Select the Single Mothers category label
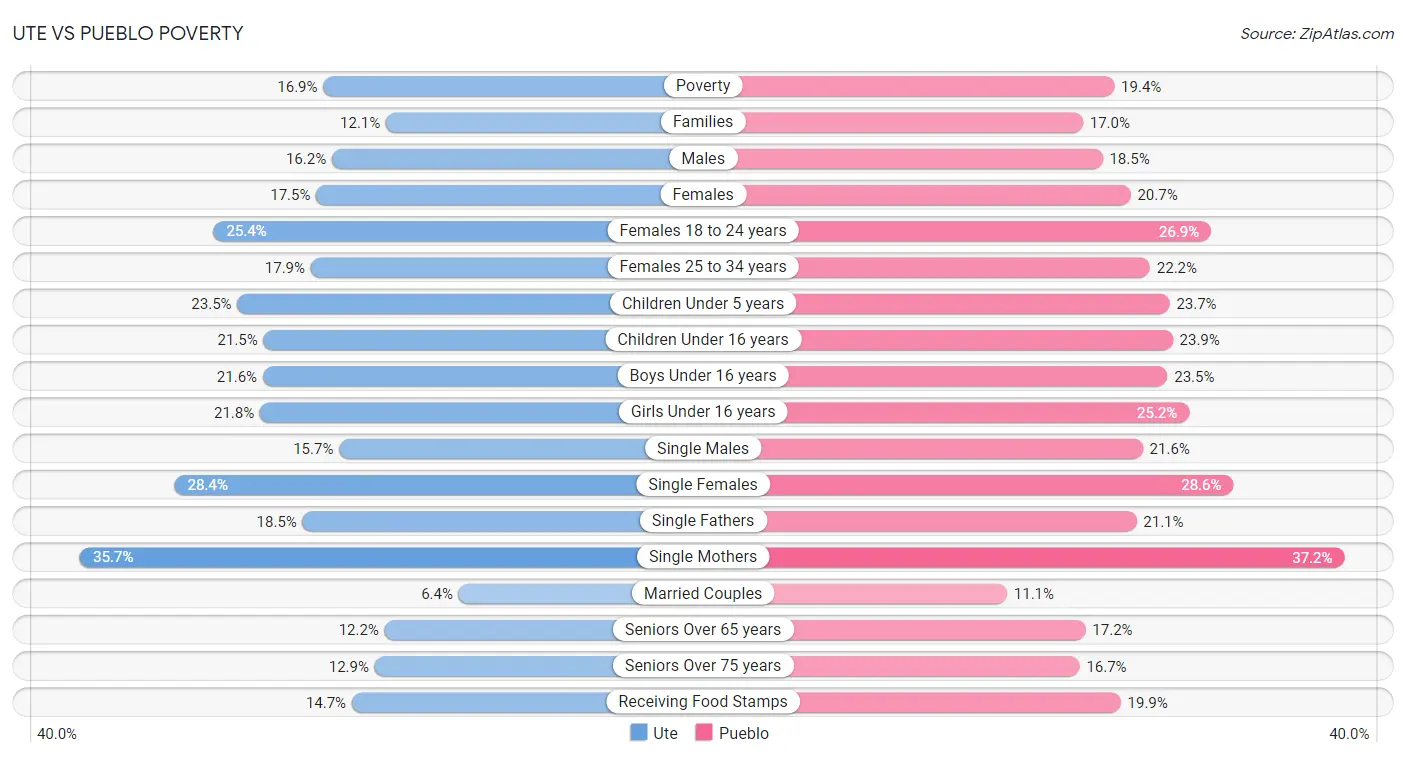The width and height of the screenshot is (1406, 758). (703, 557)
